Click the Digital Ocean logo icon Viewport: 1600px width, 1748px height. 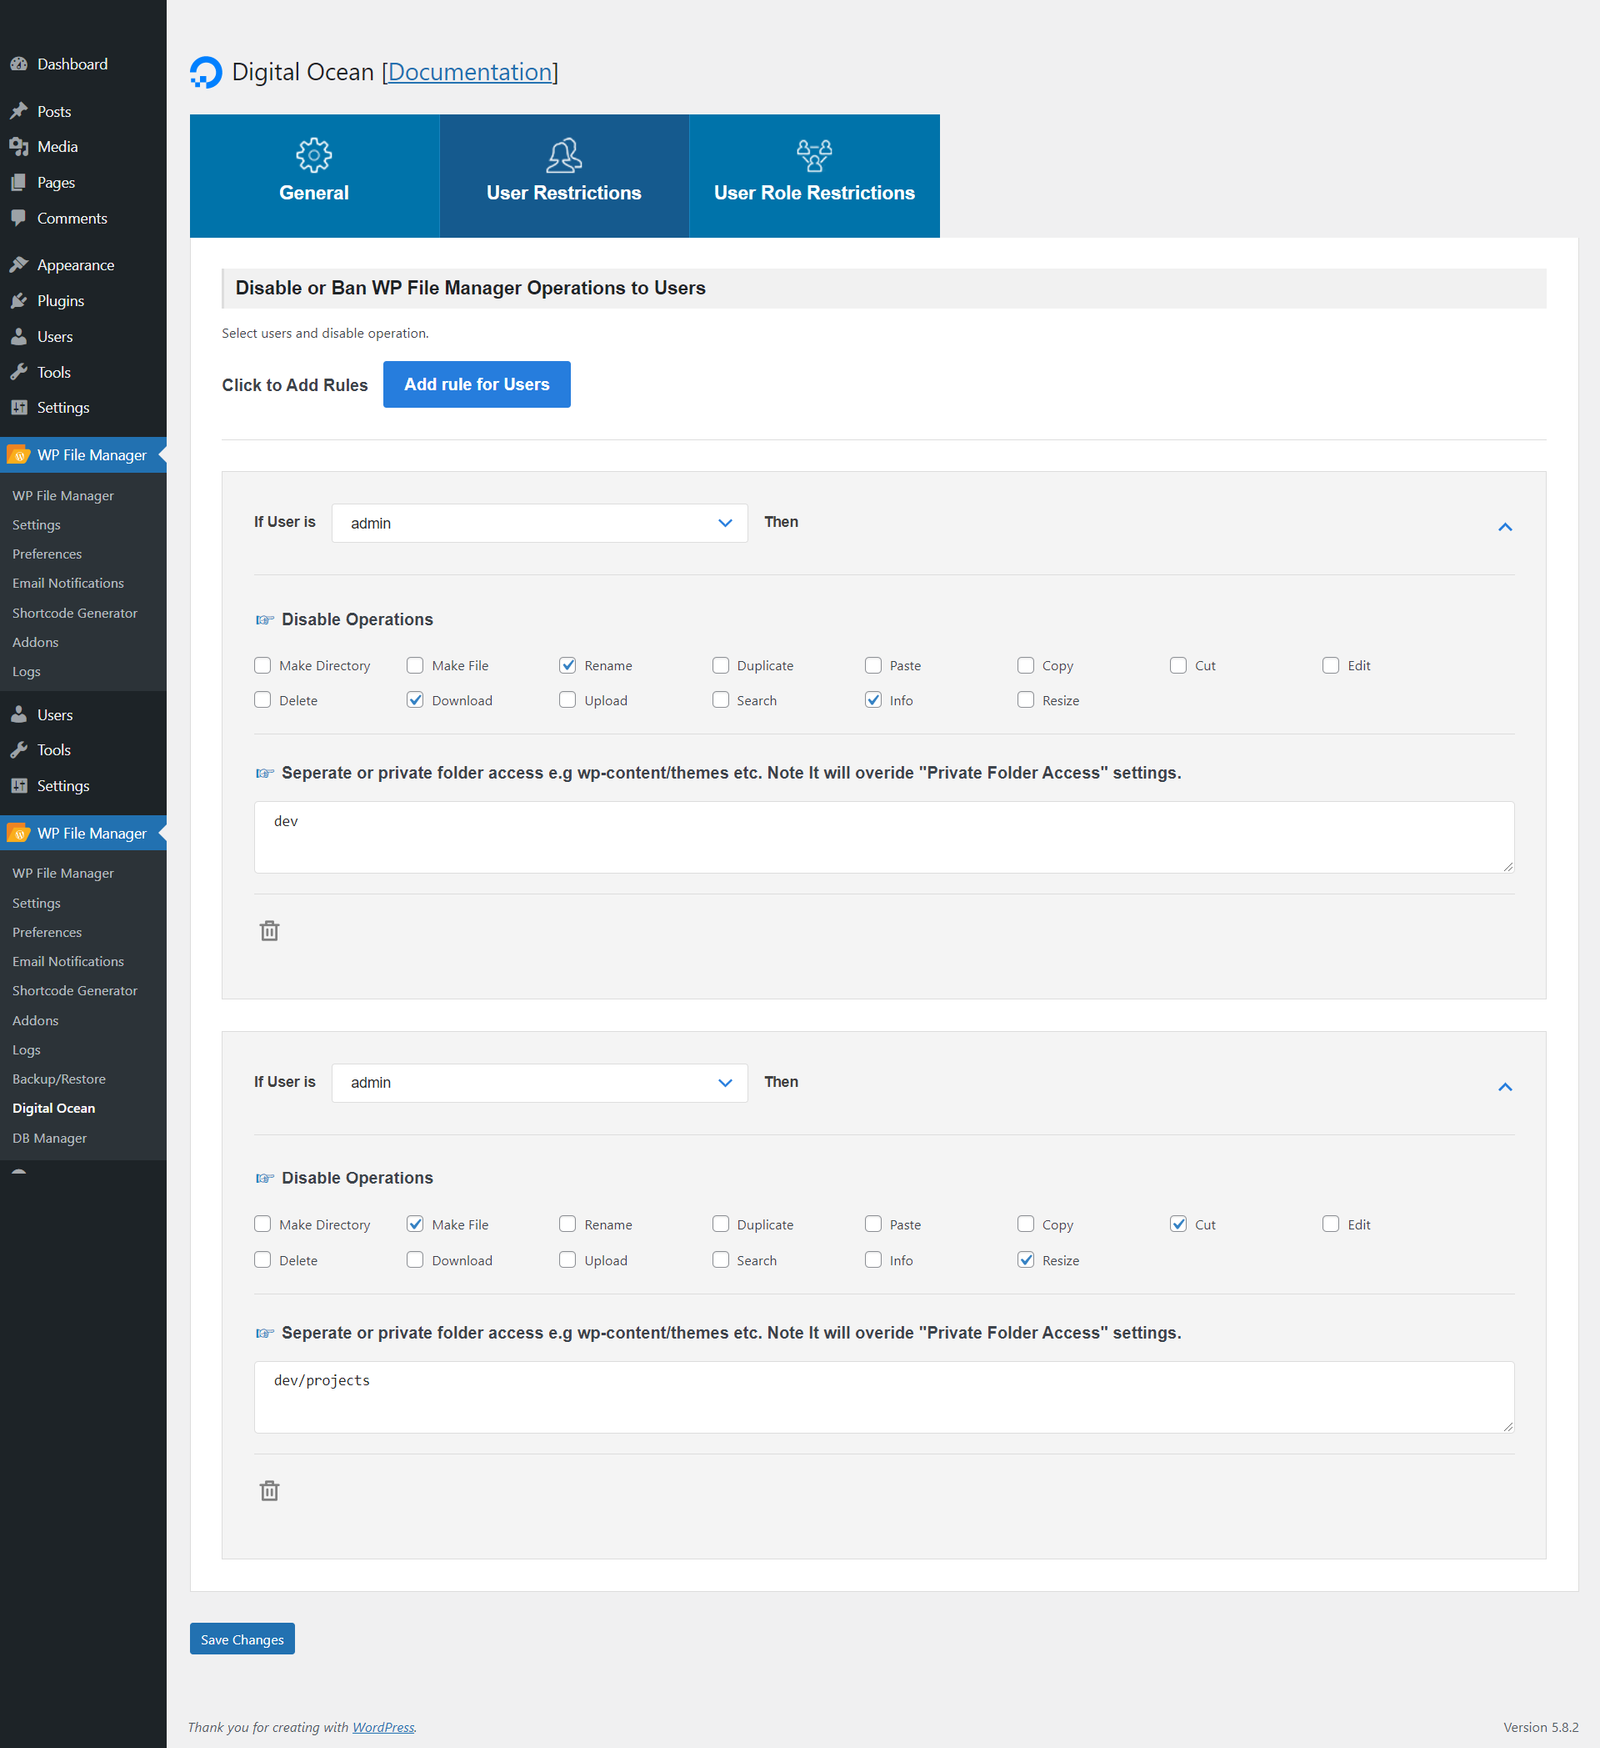pyautogui.click(x=206, y=72)
